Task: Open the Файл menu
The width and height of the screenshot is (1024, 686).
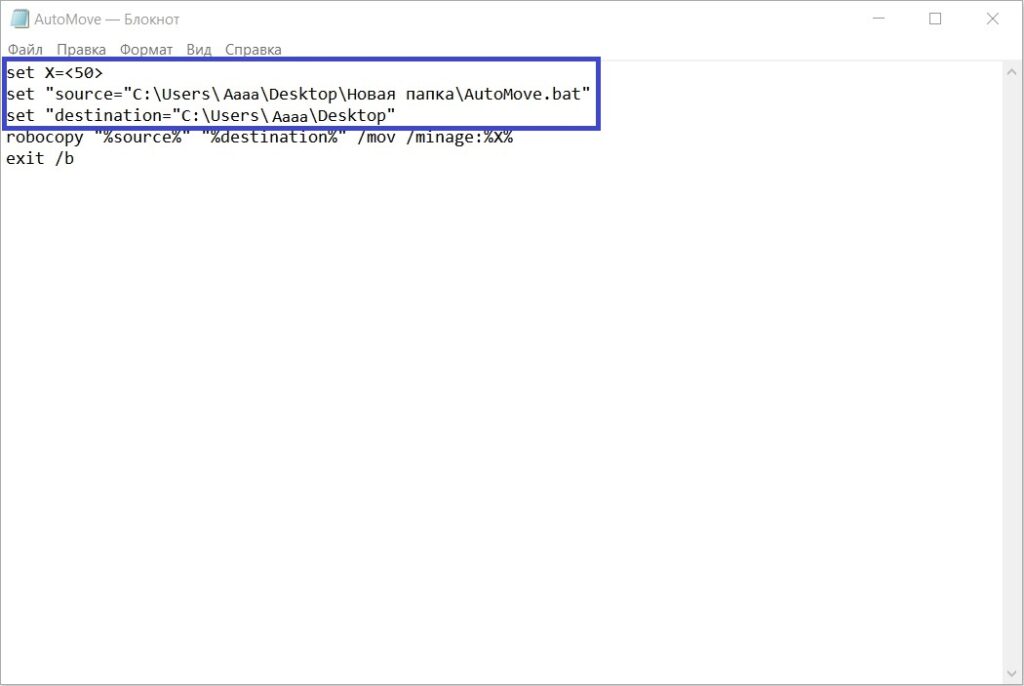Action: tap(25, 50)
